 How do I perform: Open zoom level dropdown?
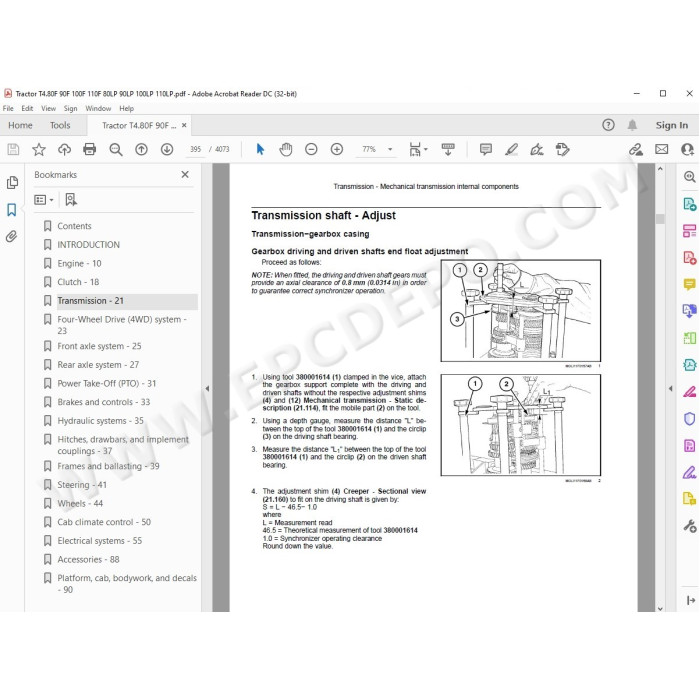coord(390,149)
